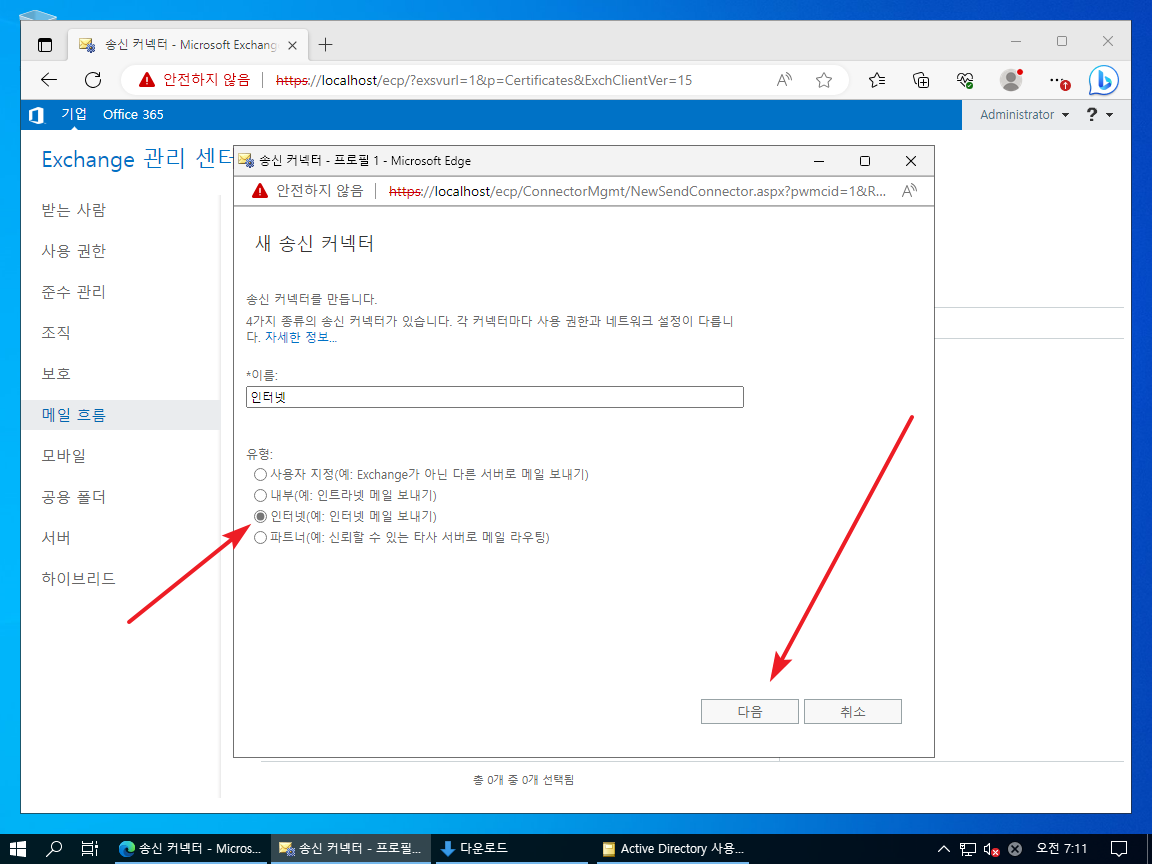Open the Windows Start menu

click(x=16, y=849)
